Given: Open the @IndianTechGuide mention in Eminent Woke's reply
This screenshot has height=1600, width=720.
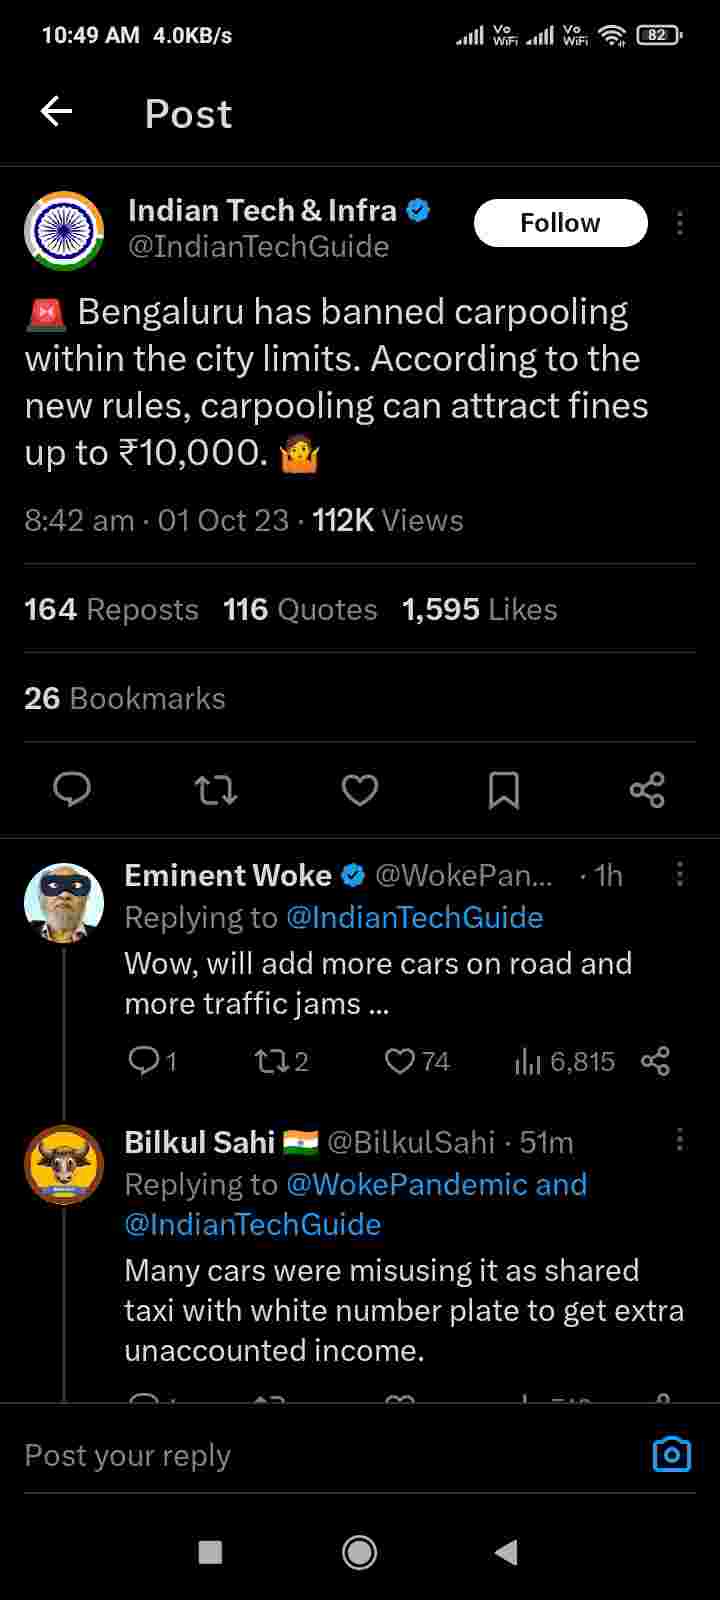Looking at the screenshot, I should pos(414,917).
